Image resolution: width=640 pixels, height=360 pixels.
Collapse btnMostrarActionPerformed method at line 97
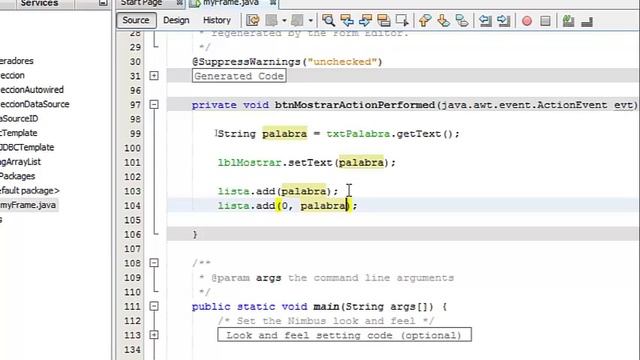click(154, 104)
